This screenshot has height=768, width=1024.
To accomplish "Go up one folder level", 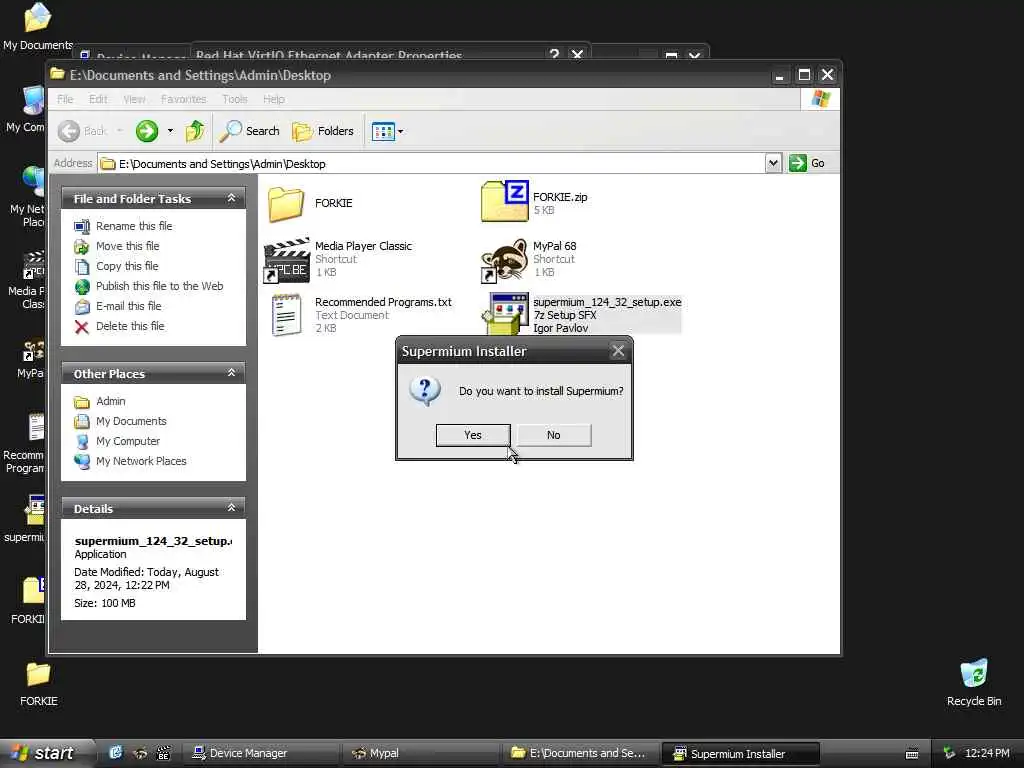I will click(195, 131).
